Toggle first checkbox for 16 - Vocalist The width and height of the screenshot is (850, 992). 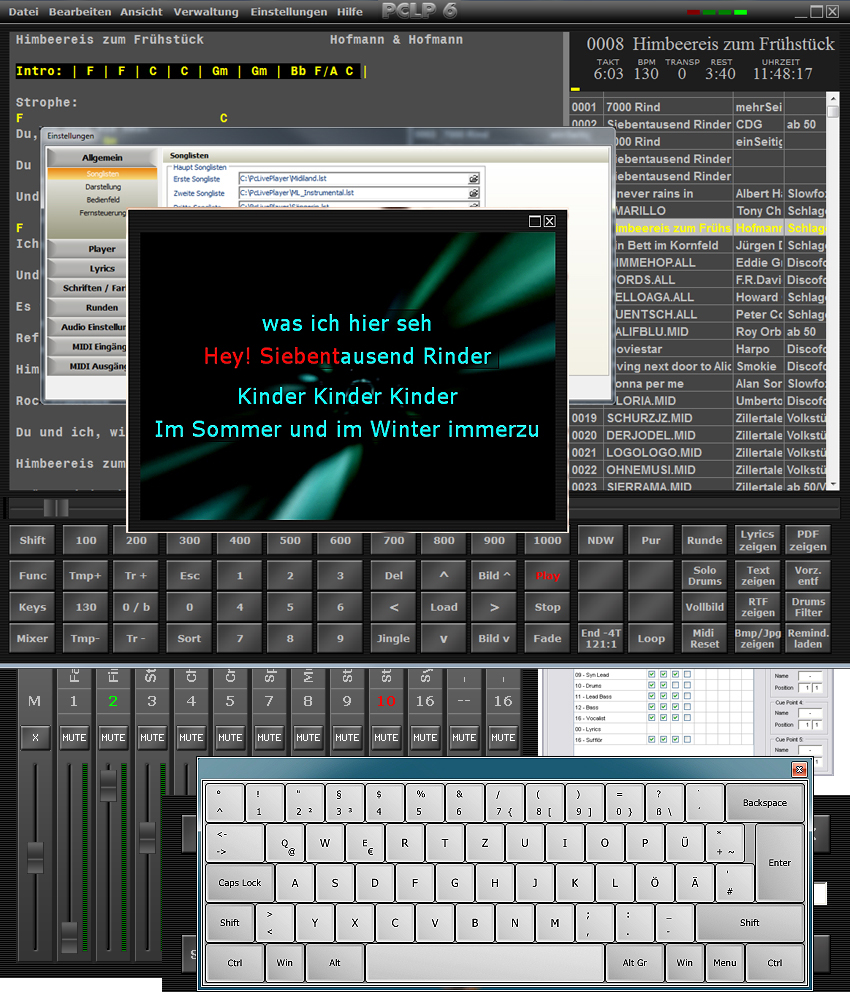[x=653, y=717]
